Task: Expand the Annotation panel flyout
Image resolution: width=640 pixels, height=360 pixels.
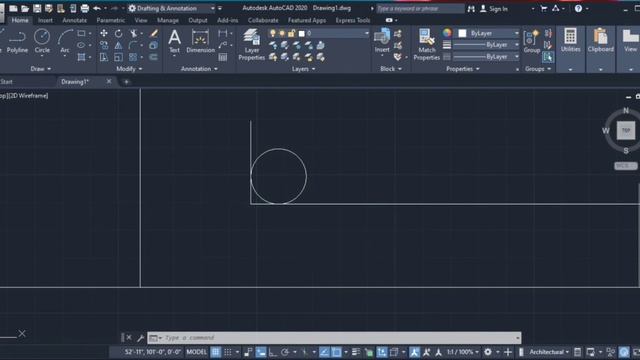Action: 199,69
